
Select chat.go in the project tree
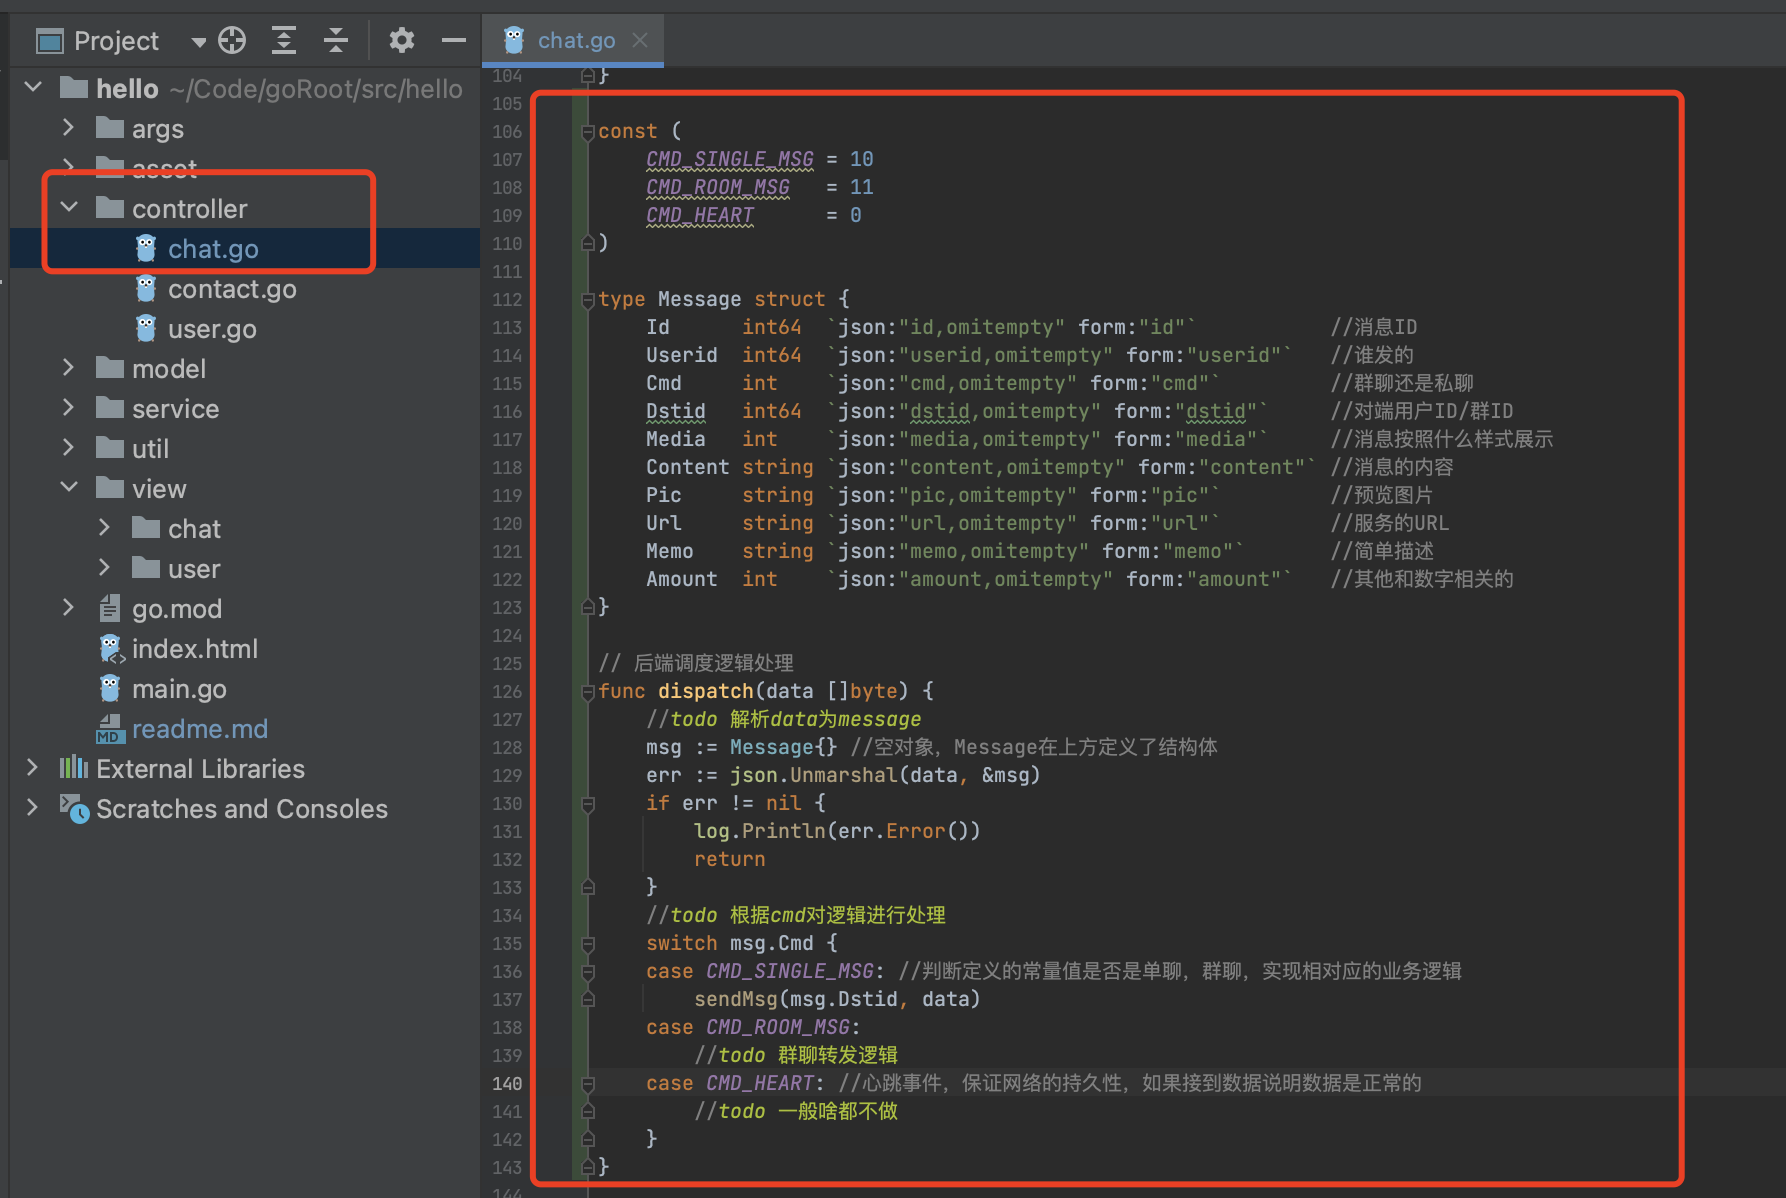(x=213, y=249)
